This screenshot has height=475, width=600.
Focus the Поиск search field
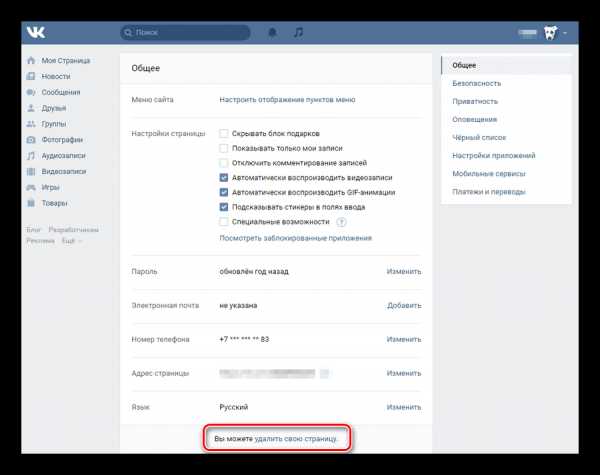click(x=185, y=33)
